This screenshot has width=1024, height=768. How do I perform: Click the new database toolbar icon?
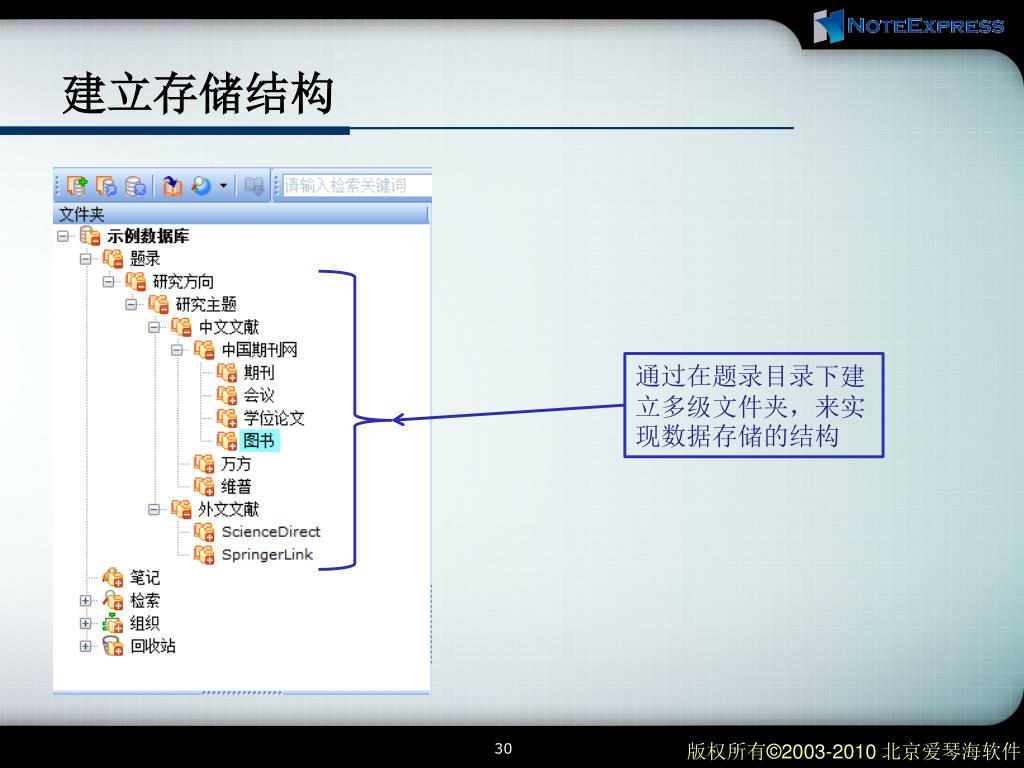[x=76, y=186]
